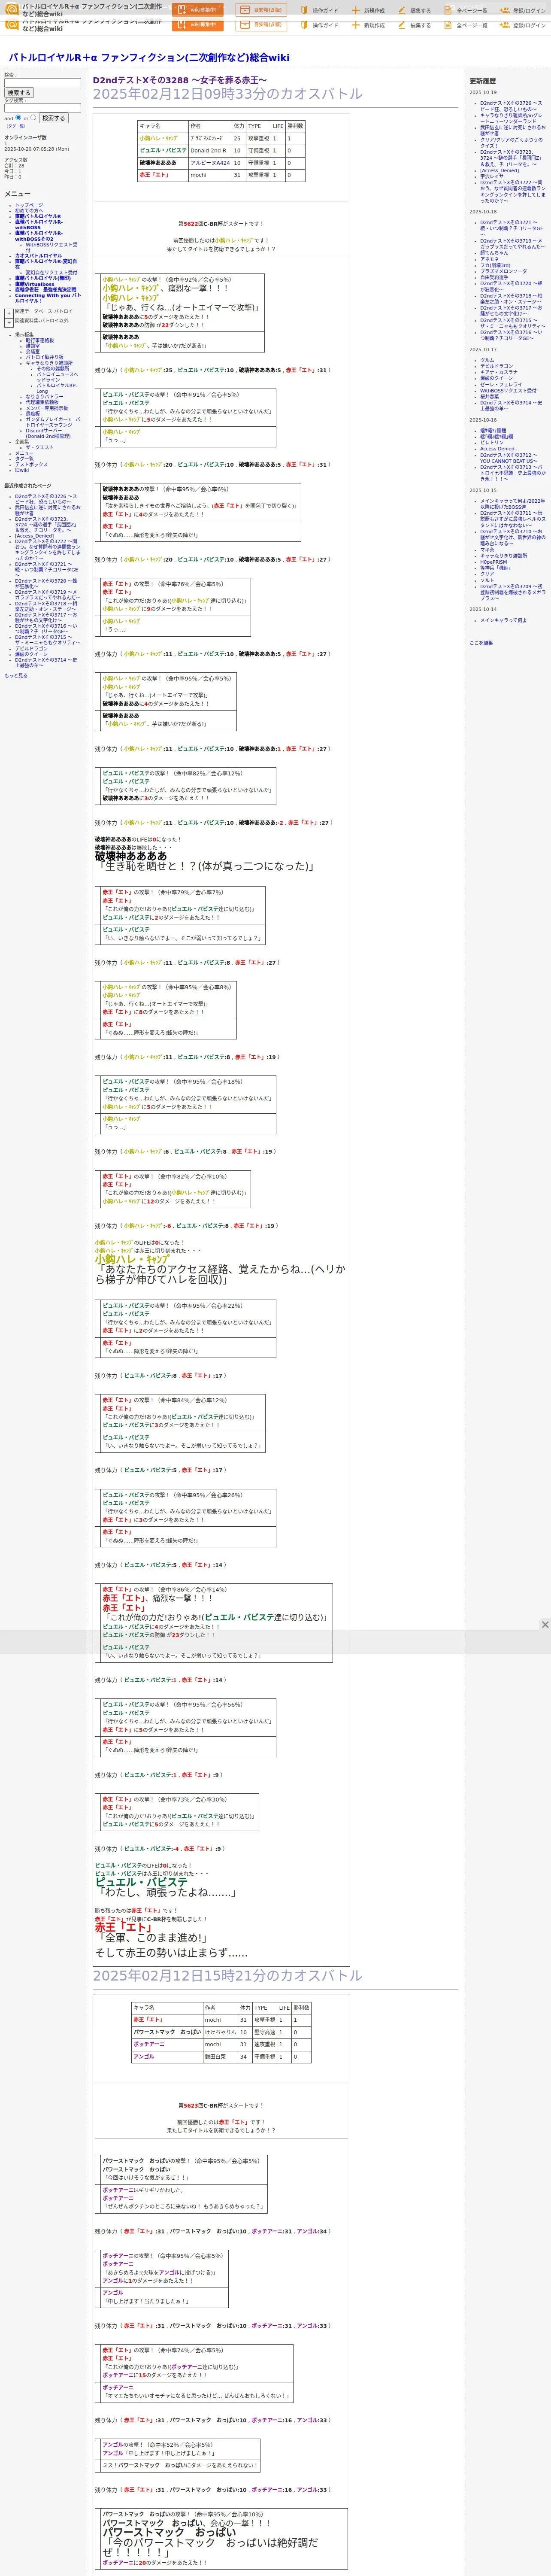The height and width of the screenshot is (2576, 551).
Task: Expand the 関連資料集-バトロイ以外 plus box
Action: pyautogui.click(x=9, y=322)
